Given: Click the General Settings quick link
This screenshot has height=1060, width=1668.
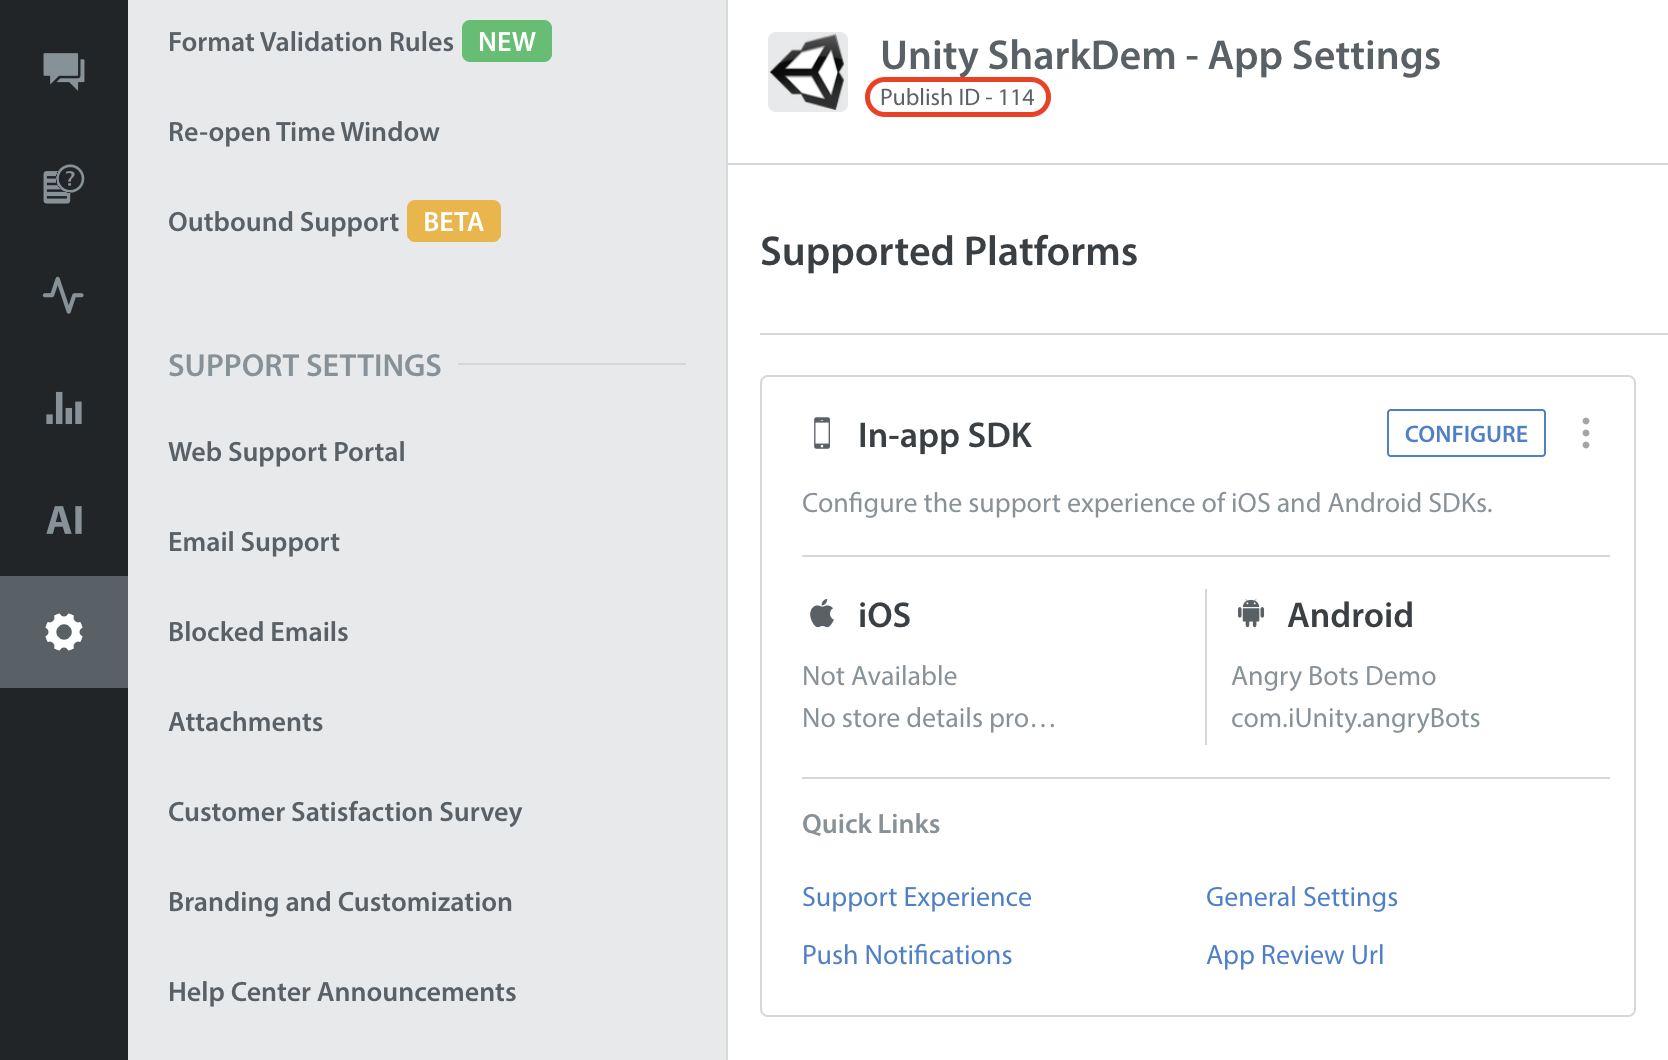Looking at the screenshot, I should coord(1301,897).
